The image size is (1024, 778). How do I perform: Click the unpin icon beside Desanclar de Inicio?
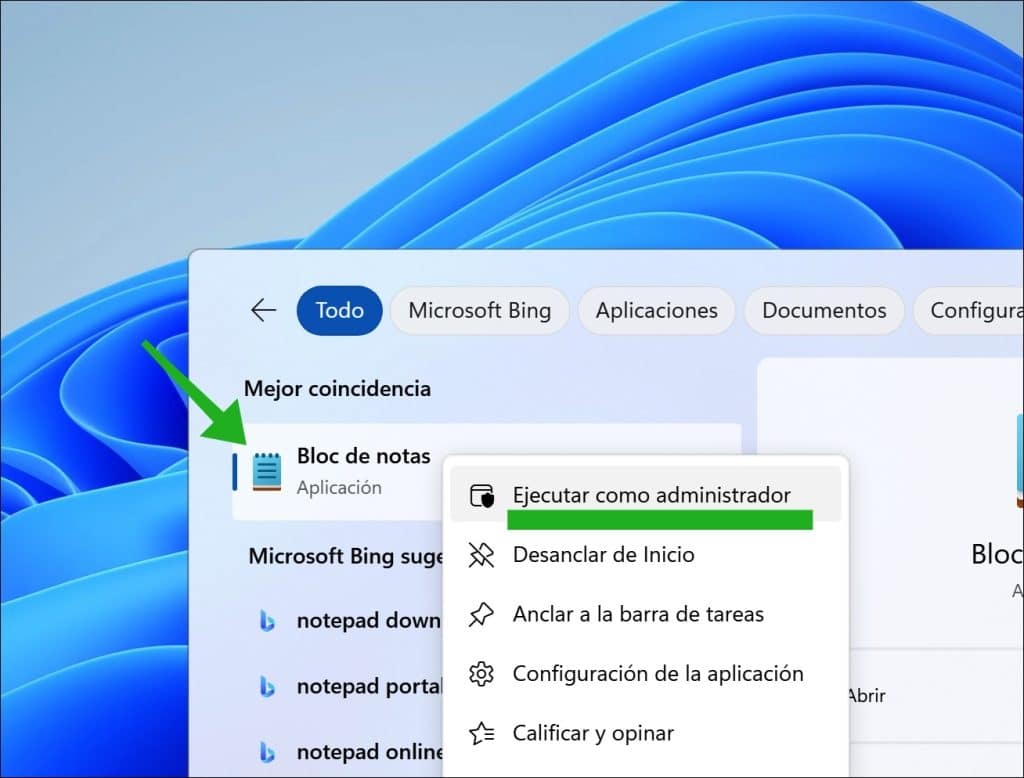click(x=481, y=555)
